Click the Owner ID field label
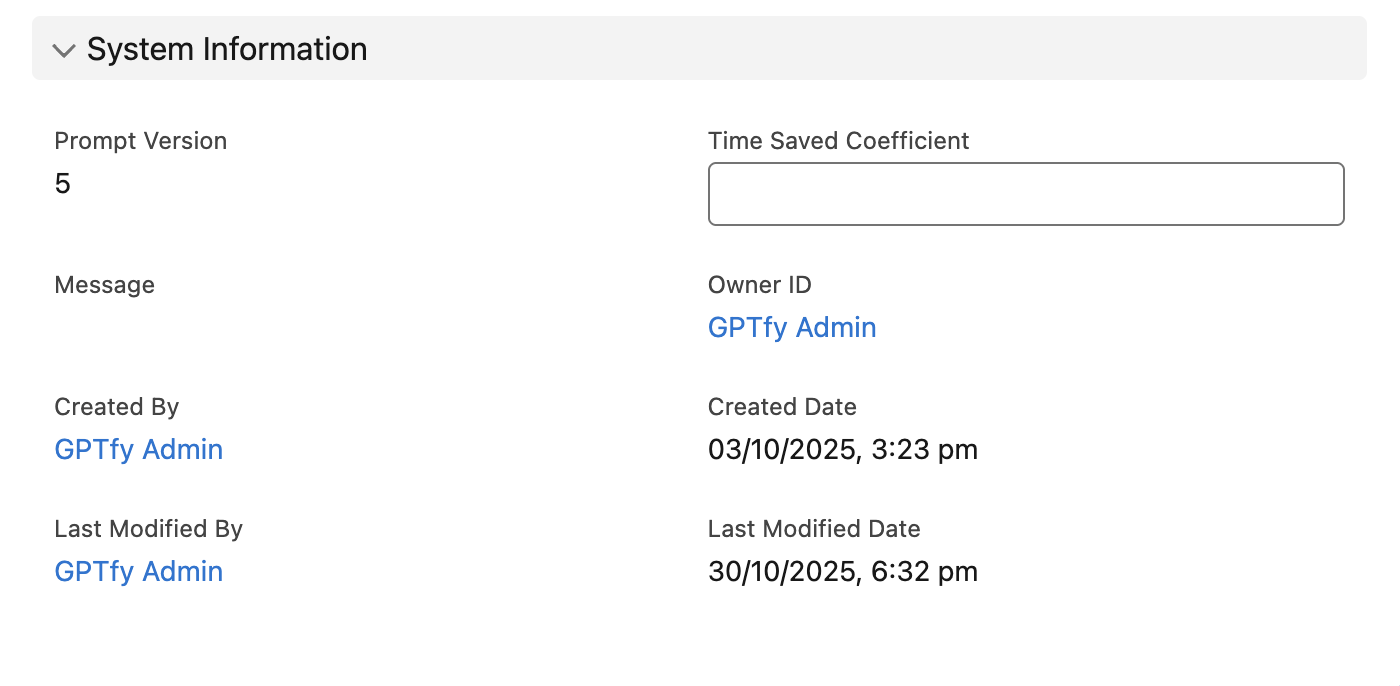 click(759, 285)
